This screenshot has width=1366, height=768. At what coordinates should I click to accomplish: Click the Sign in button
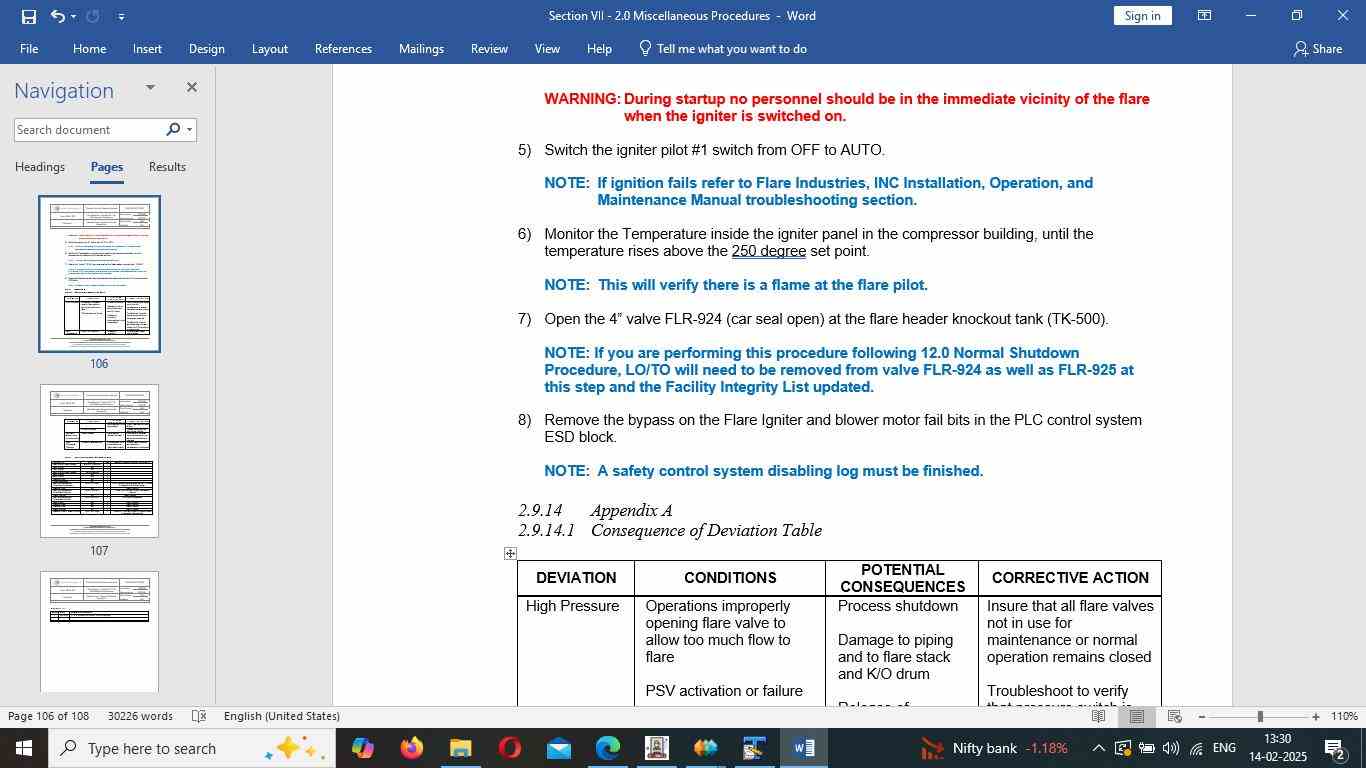point(1142,16)
